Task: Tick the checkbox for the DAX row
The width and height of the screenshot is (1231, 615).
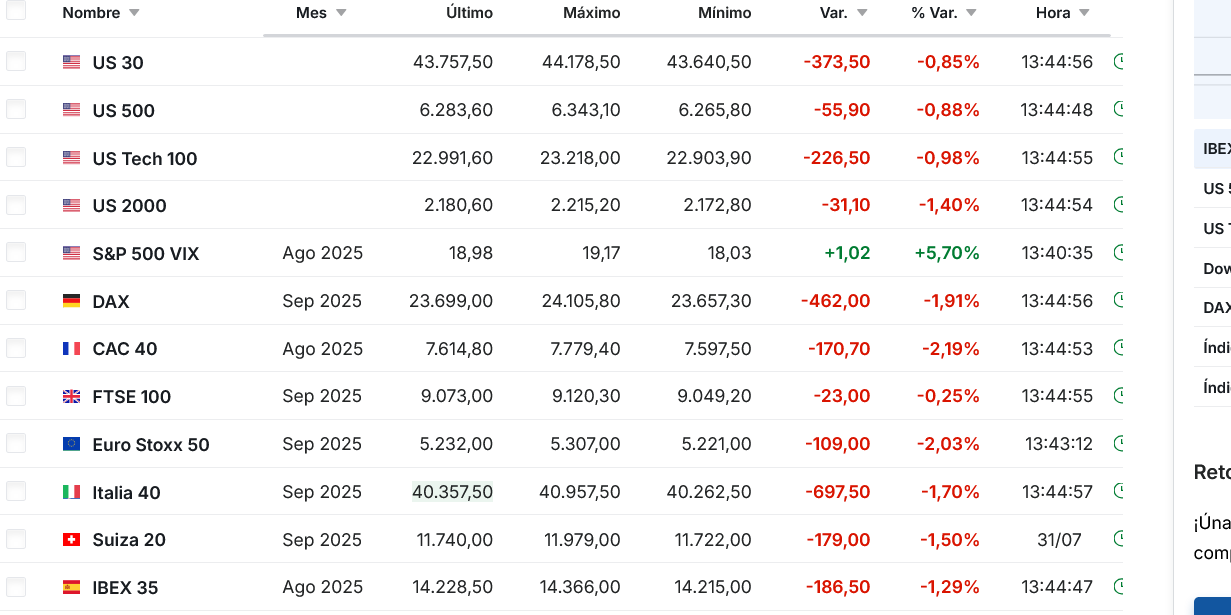Action: click(16, 301)
